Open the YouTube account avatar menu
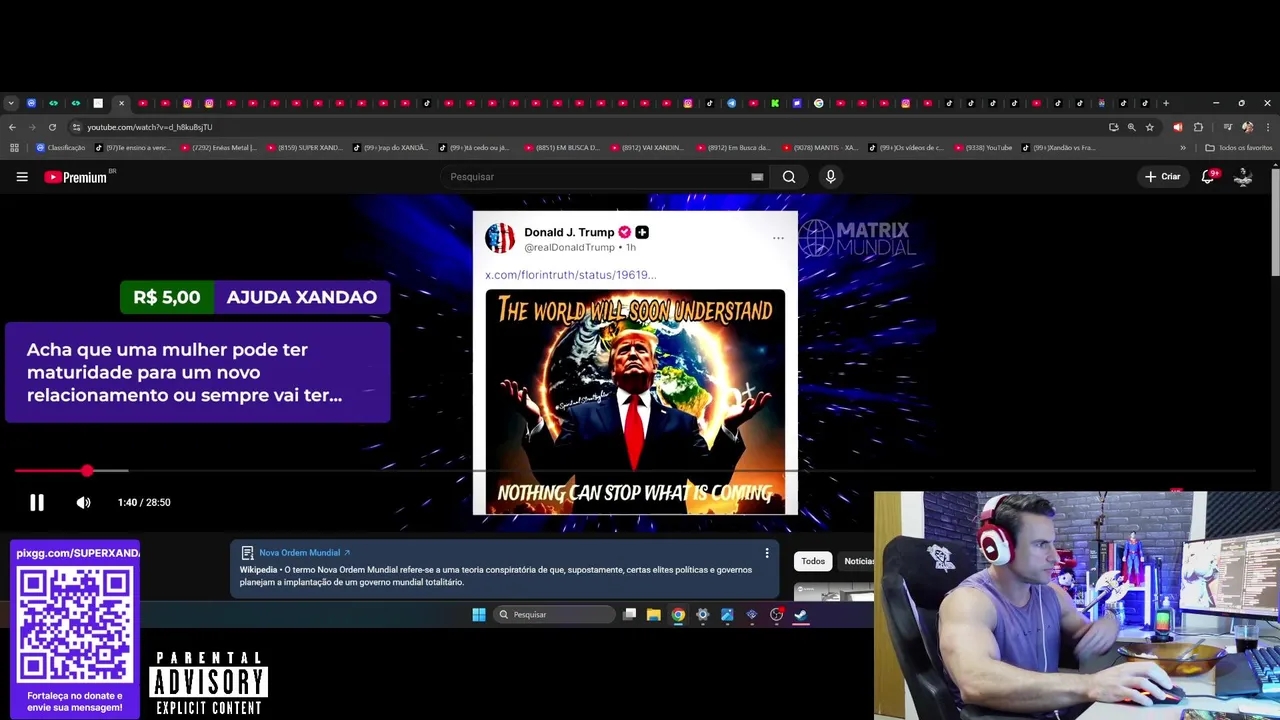This screenshot has height=720, width=1280. [x=1243, y=177]
